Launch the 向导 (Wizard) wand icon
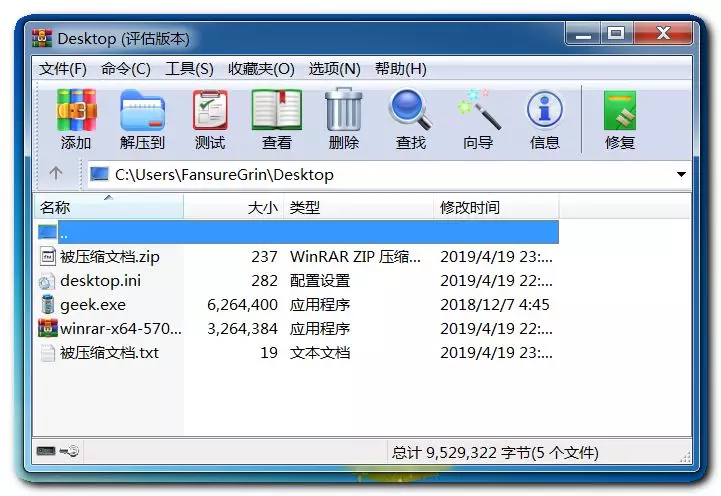Screen dimensions: 721x496 coord(479,110)
